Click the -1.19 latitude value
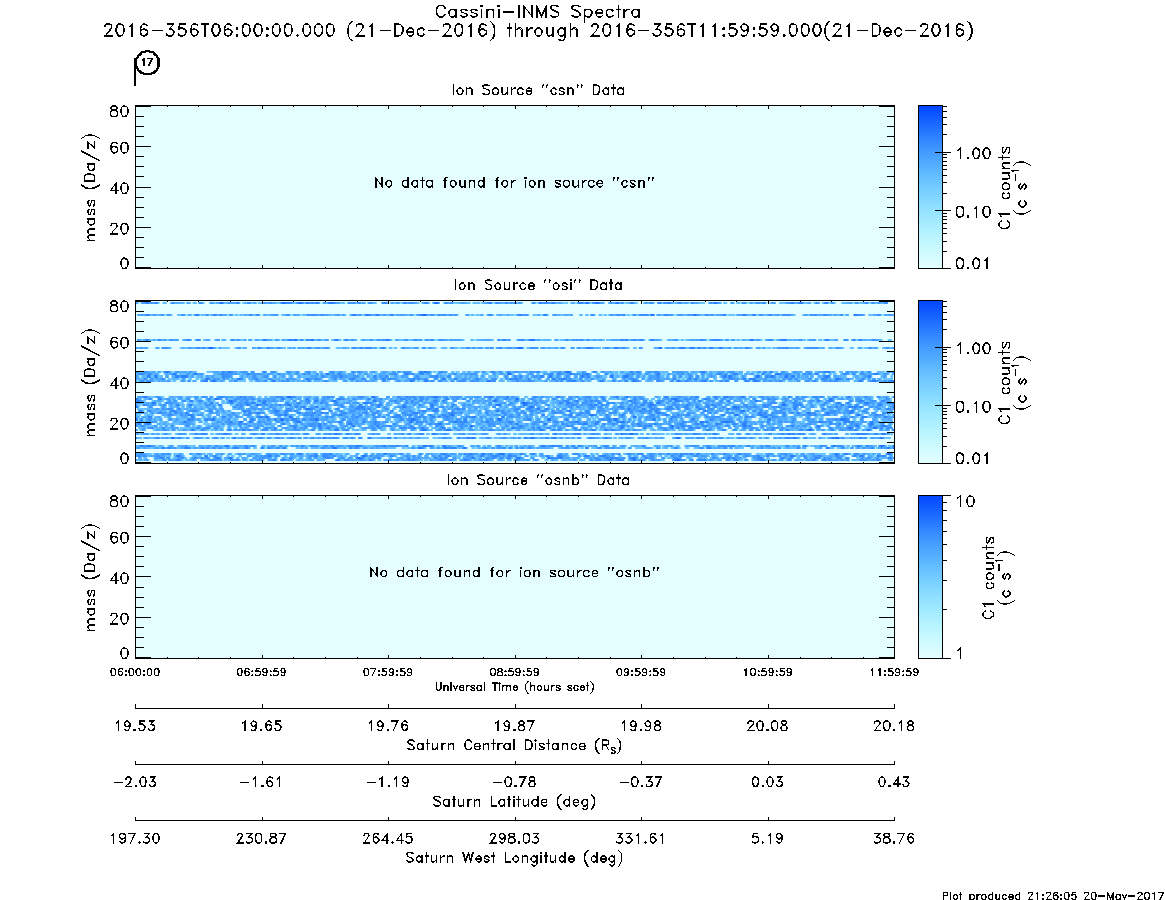1165x900 pixels. [x=388, y=782]
